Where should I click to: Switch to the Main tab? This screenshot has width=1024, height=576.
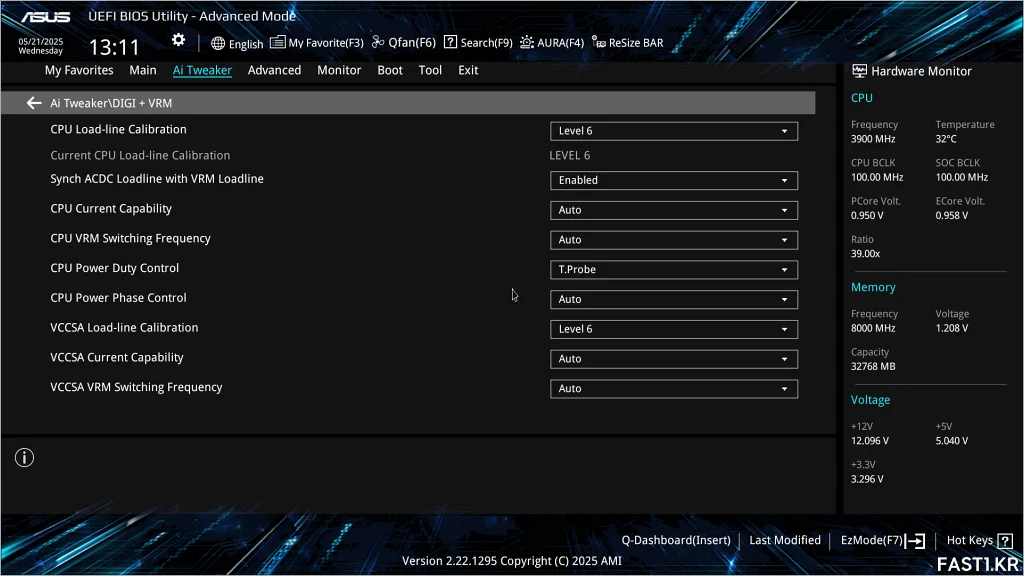[142, 71]
